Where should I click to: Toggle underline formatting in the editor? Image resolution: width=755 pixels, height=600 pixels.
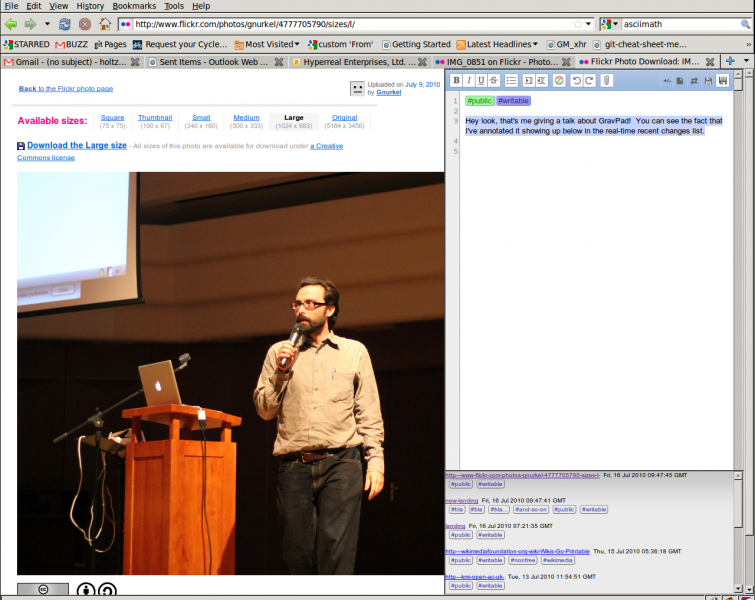point(481,80)
